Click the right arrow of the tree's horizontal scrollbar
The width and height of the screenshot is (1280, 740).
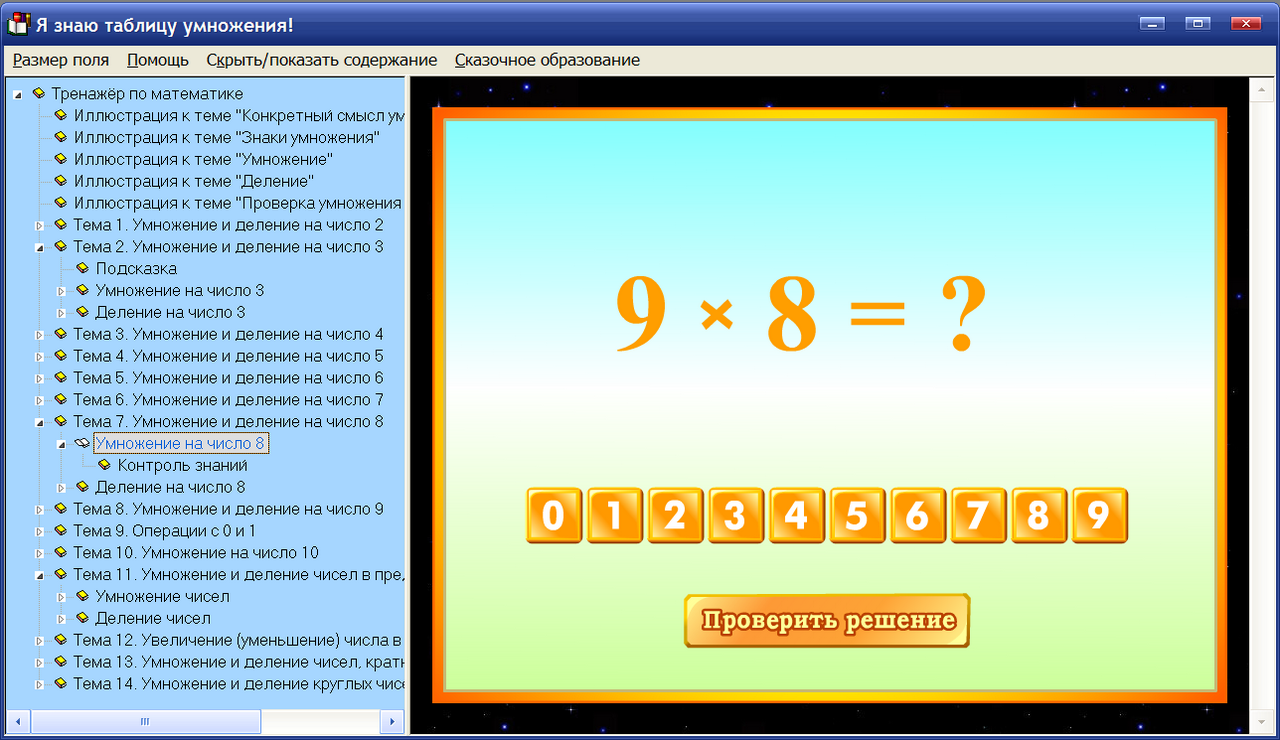[394, 721]
